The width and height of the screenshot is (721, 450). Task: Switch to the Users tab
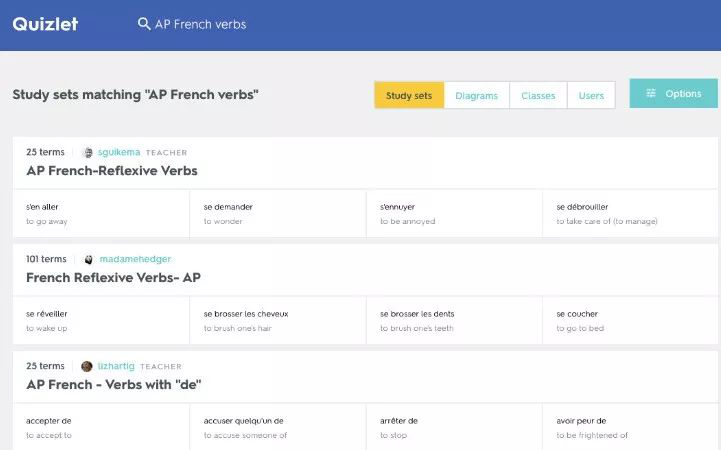coord(591,96)
